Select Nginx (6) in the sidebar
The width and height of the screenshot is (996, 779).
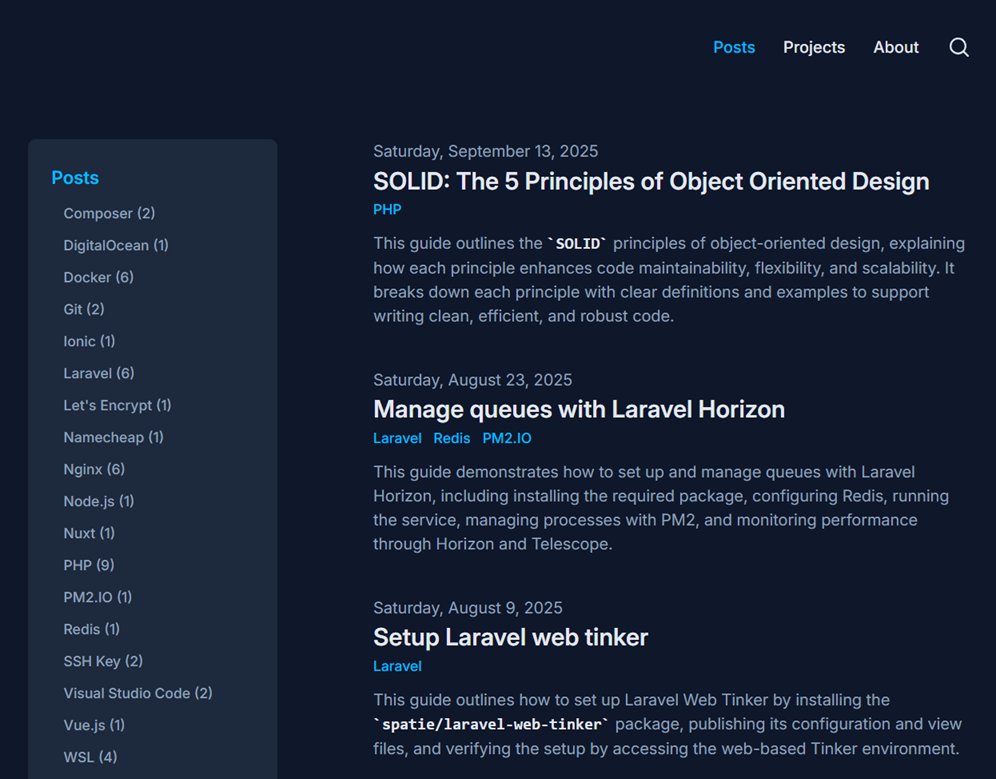point(94,469)
